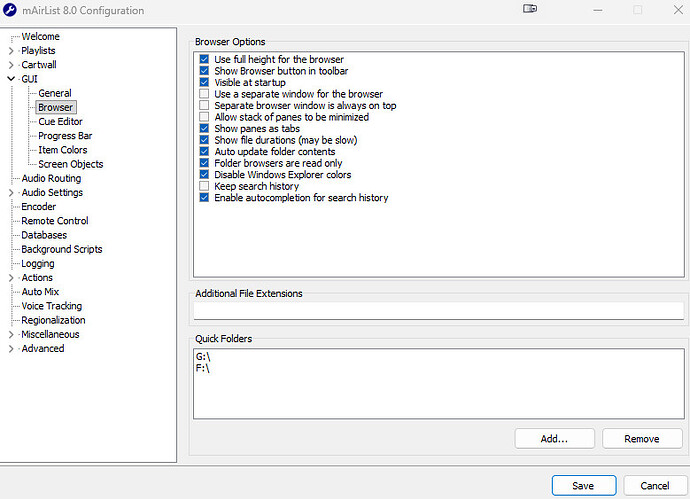This screenshot has height=499, width=690.
Task: Select the GUI tree item
Action: pyautogui.click(x=29, y=79)
